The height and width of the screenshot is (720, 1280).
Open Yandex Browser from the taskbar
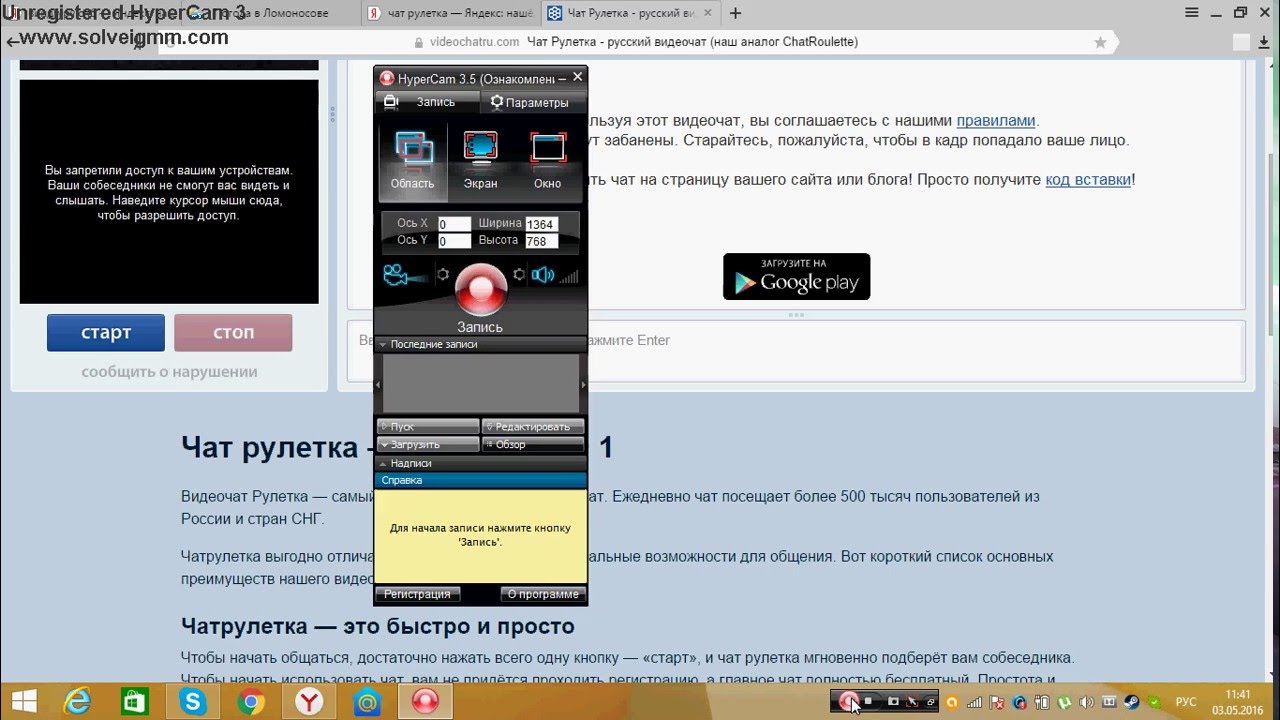[309, 703]
